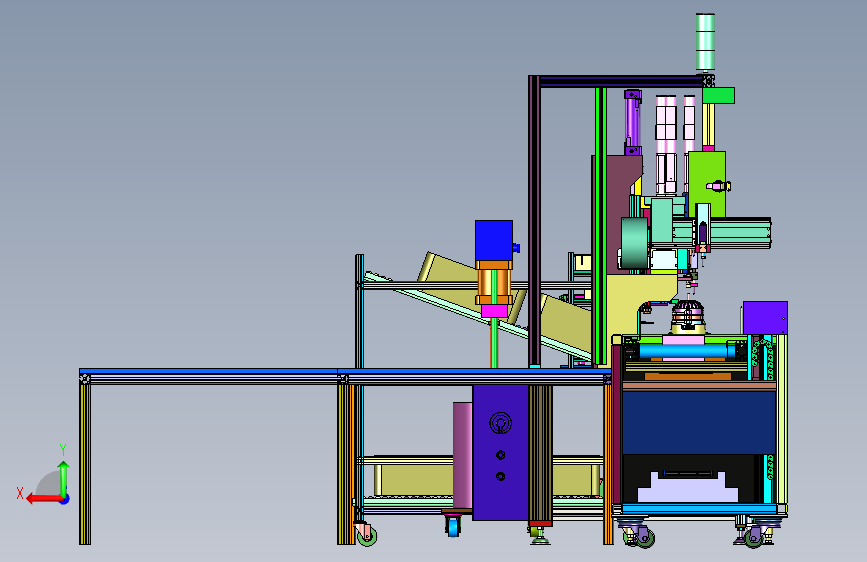Click the red X axis arrow of triad
Screen dimensions: 867x562
pos(43,499)
